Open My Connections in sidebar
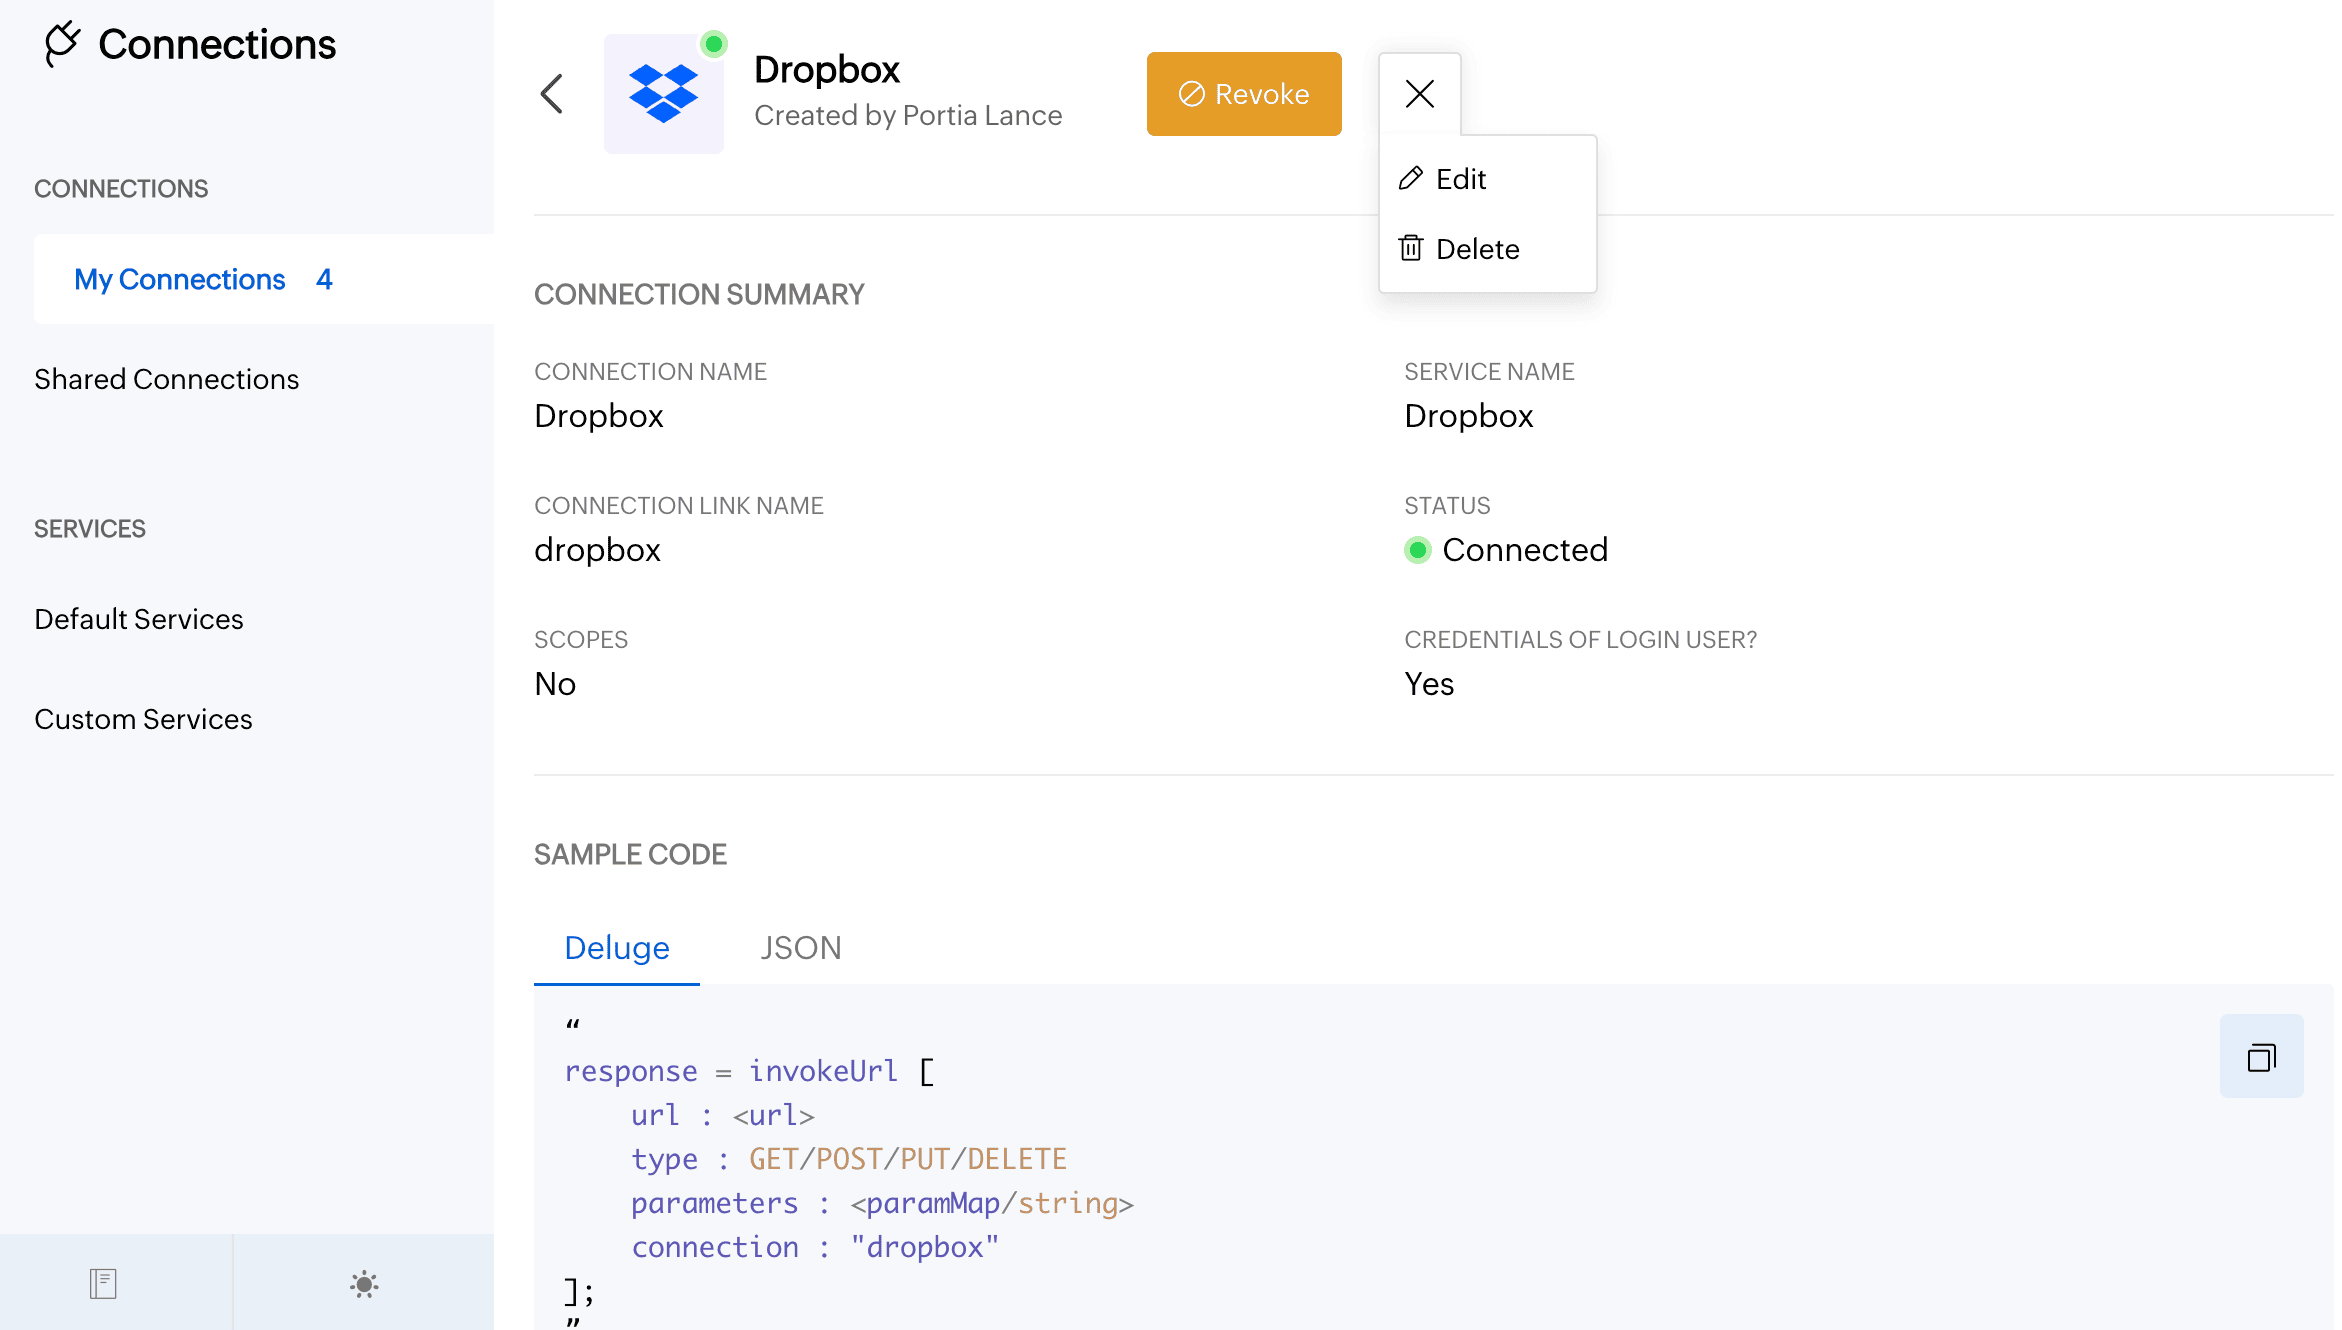This screenshot has width=2342, height=1330. coord(264,279)
